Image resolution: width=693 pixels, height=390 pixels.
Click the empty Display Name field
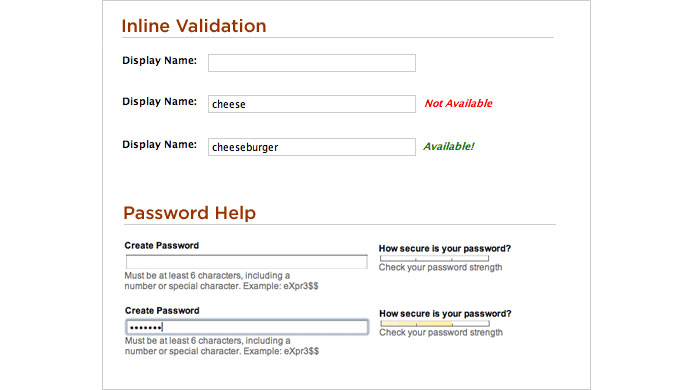(312, 63)
